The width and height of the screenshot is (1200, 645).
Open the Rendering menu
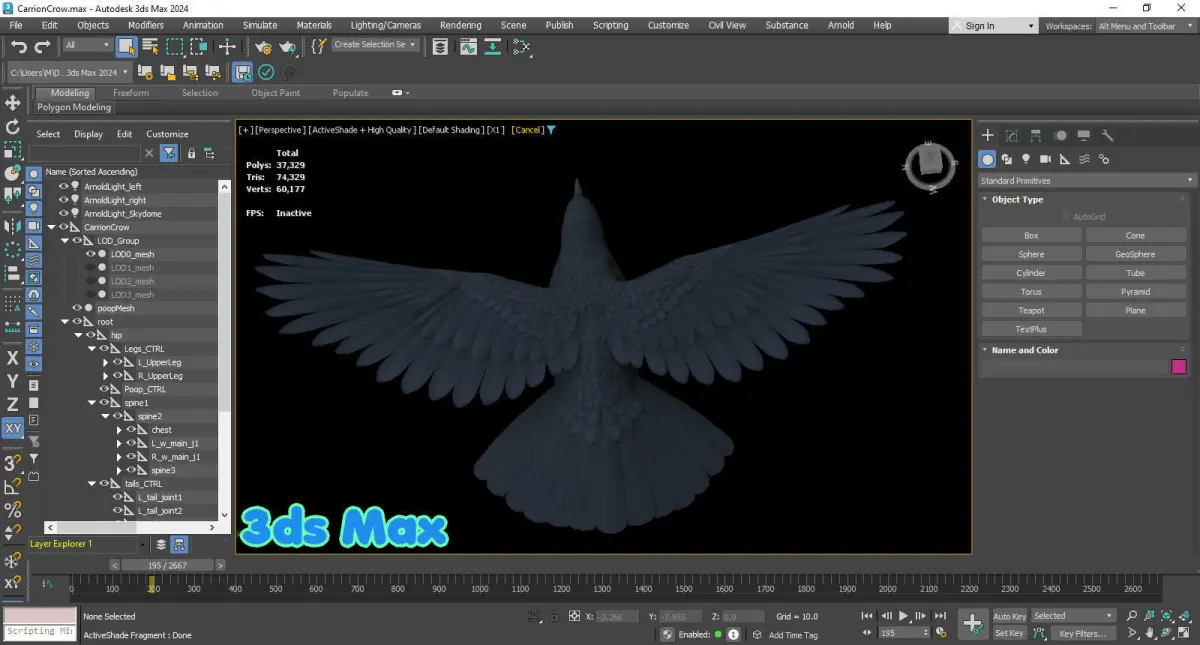460,25
